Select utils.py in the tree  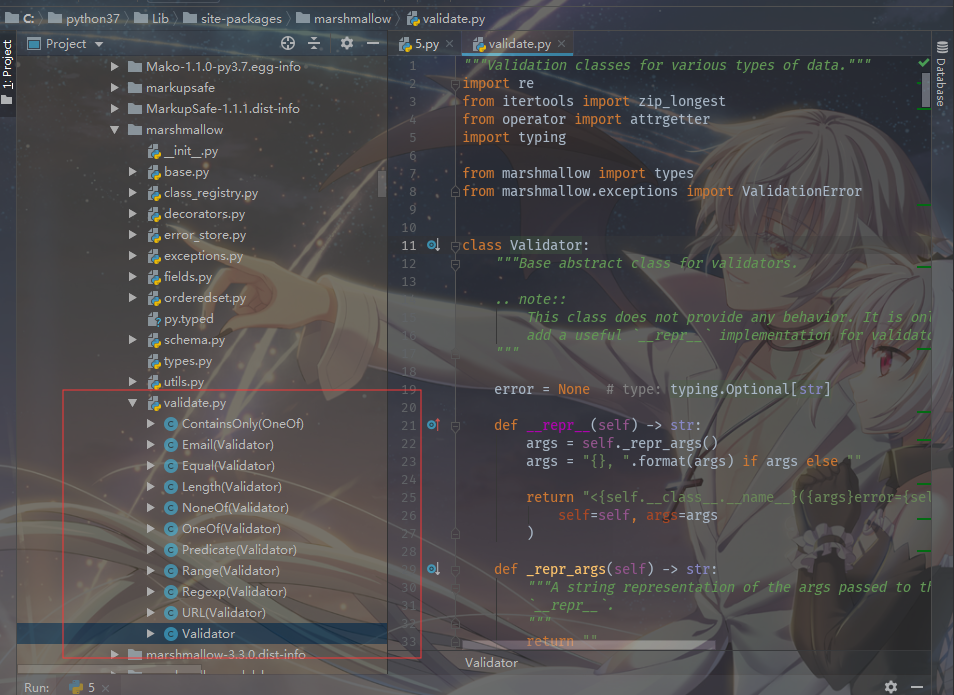[184, 382]
